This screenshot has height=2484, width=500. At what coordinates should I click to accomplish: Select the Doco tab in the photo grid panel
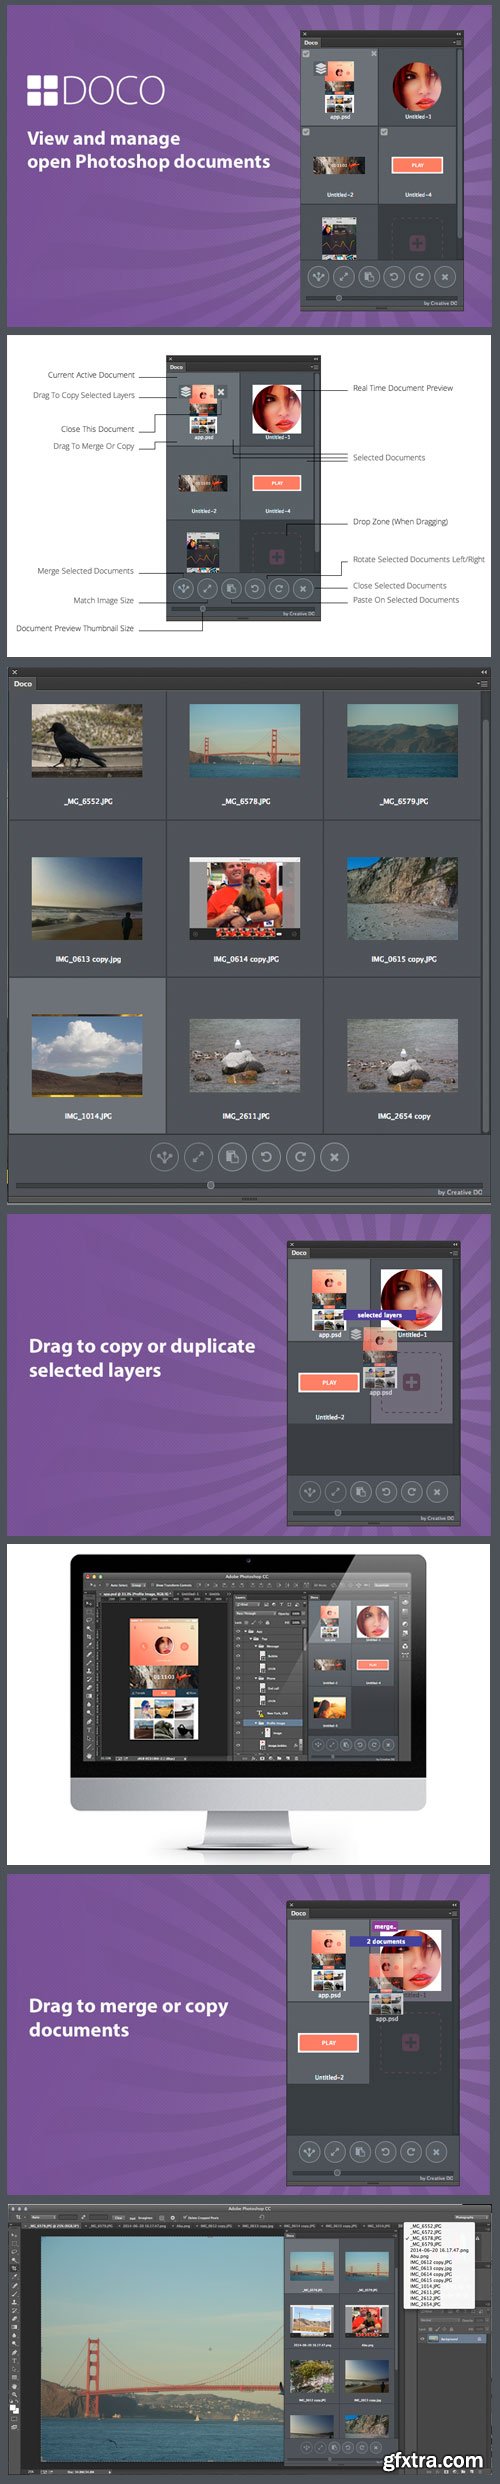23,684
